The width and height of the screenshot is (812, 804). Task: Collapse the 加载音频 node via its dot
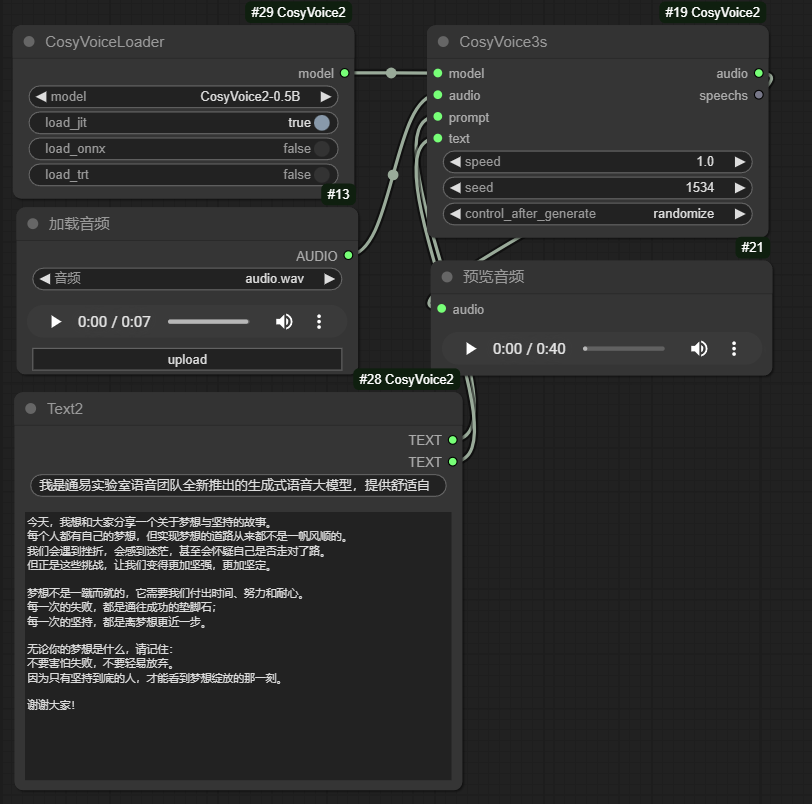tap(33, 224)
